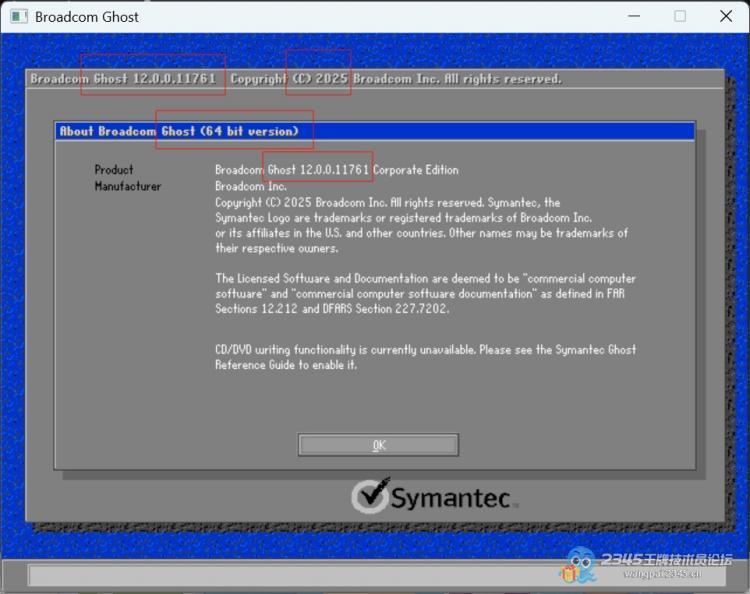Click the Symantec checkmark logo icon
750x594 pixels.
click(369, 496)
